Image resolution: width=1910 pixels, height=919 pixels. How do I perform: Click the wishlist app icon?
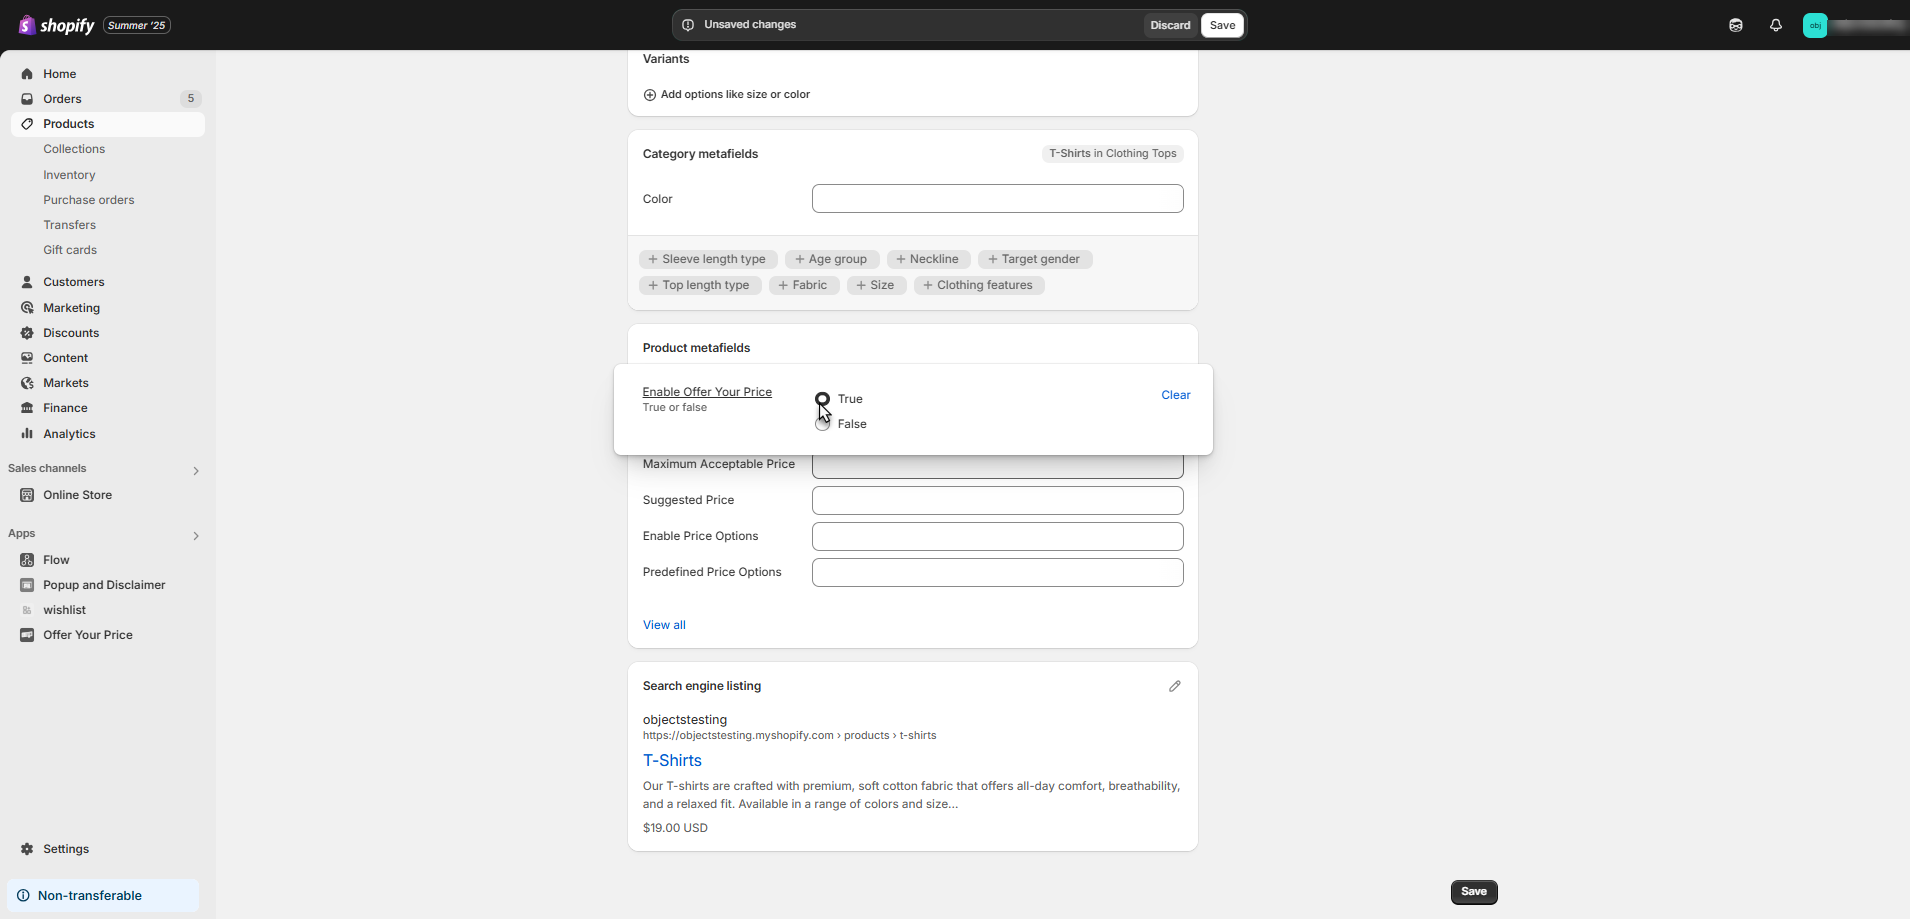[27, 610]
